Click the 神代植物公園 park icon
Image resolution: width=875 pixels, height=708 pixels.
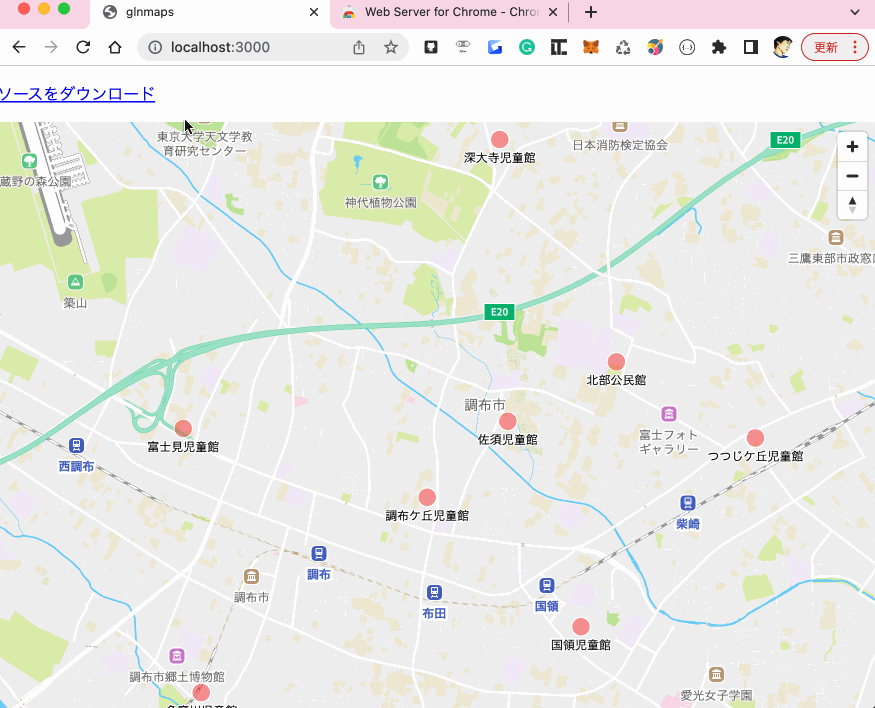[x=380, y=182]
